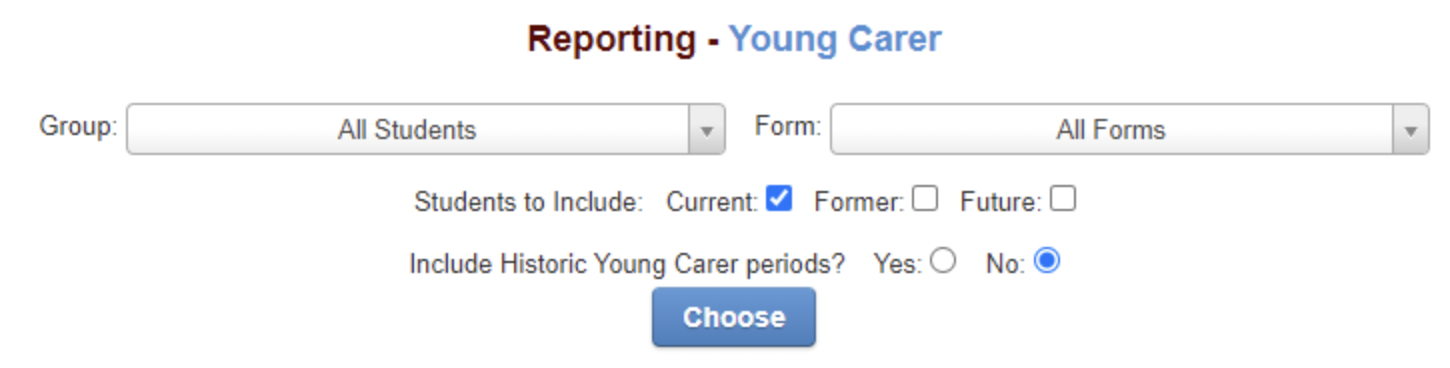Viewport: 1450px width, 368px height.
Task: Open the Group dropdown arrow
Action: tap(707, 130)
